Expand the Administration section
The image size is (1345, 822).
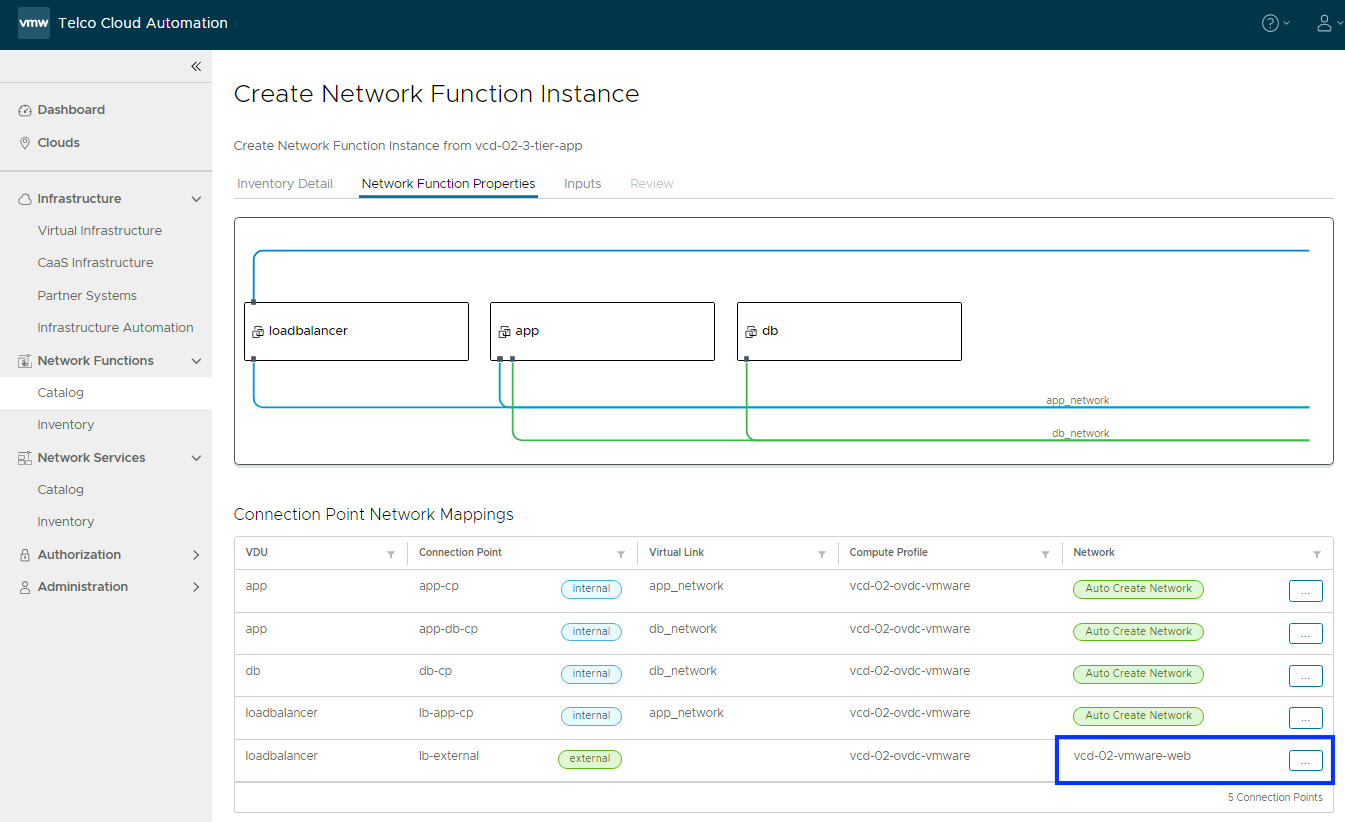[x=196, y=587]
